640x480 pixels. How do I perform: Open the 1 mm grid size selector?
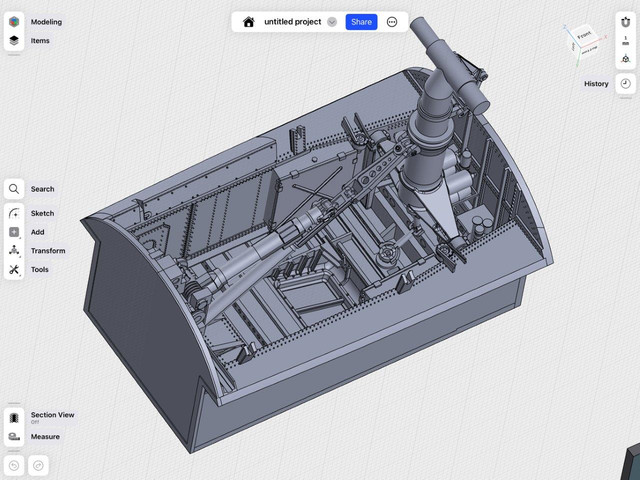click(625, 41)
